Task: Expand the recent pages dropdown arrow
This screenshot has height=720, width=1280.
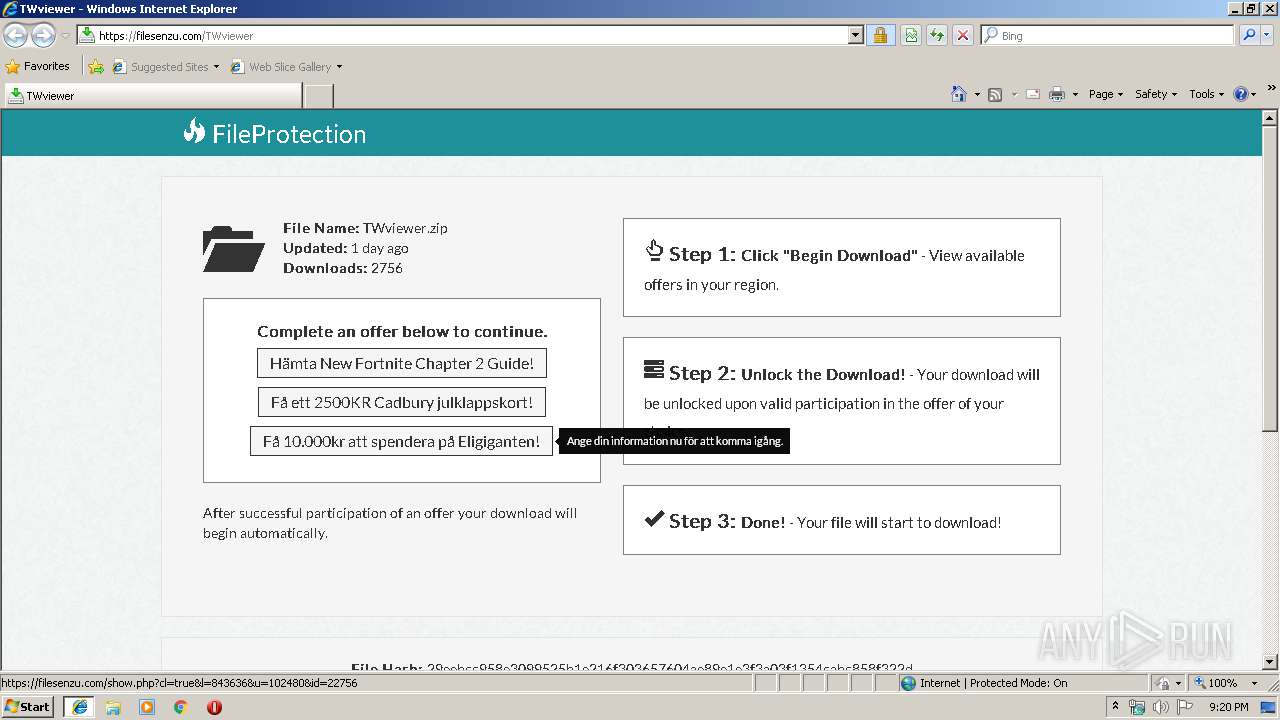Action: point(65,35)
